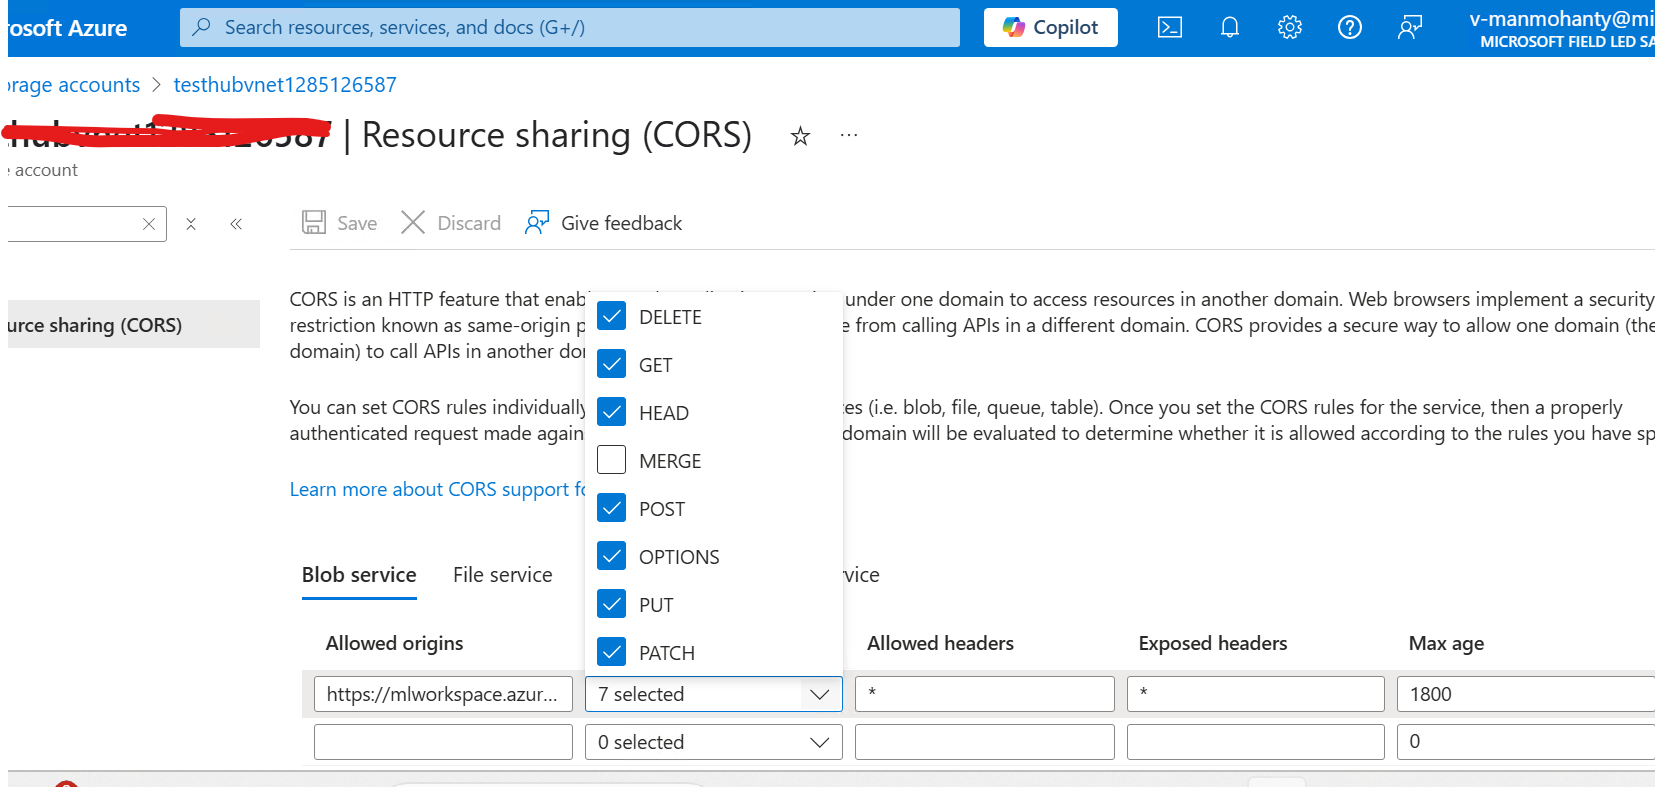Click the Max age column header
Image resolution: width=1655 pixels, height=787 pixels.
1446,643
